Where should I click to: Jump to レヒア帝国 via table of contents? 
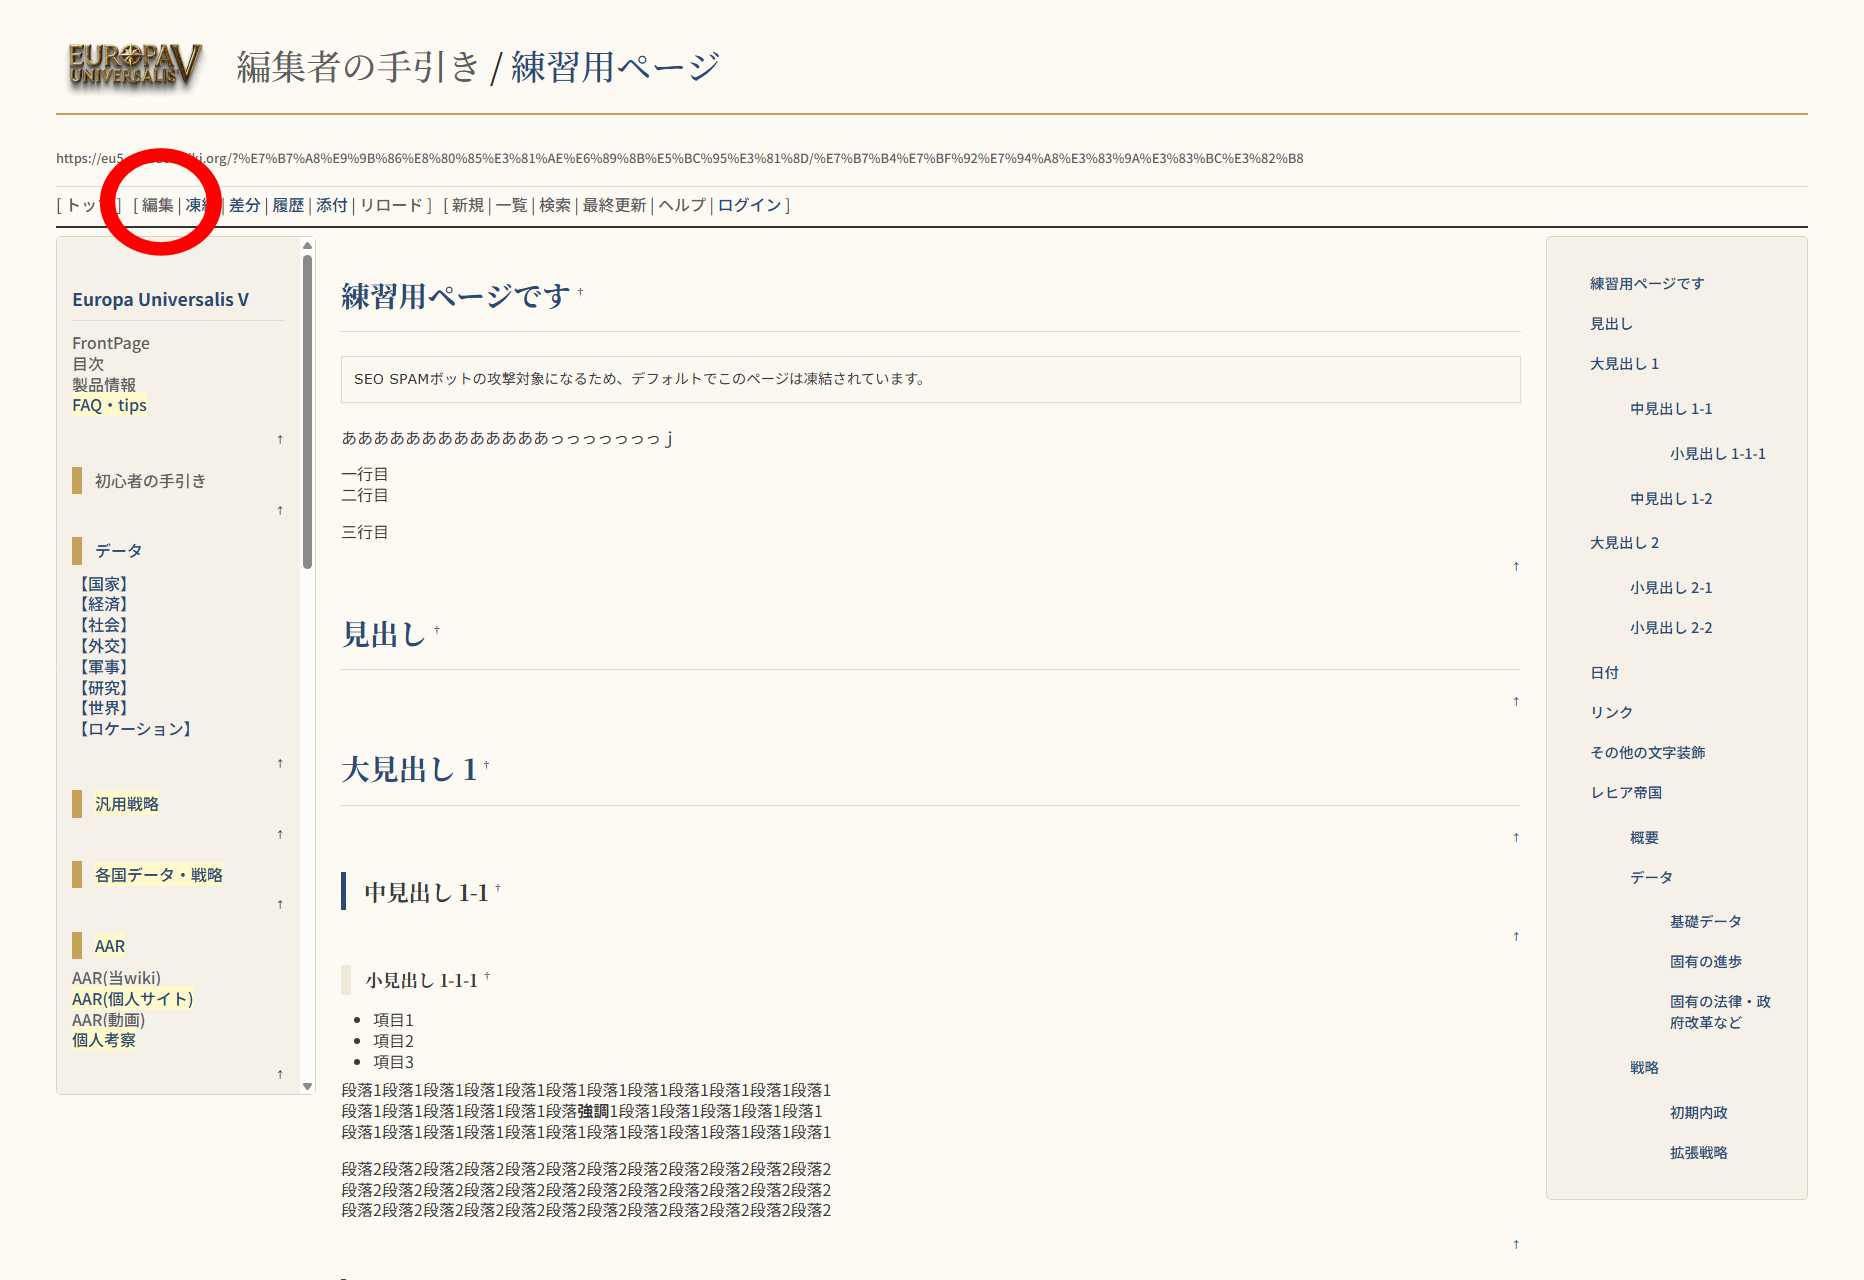1627,792
